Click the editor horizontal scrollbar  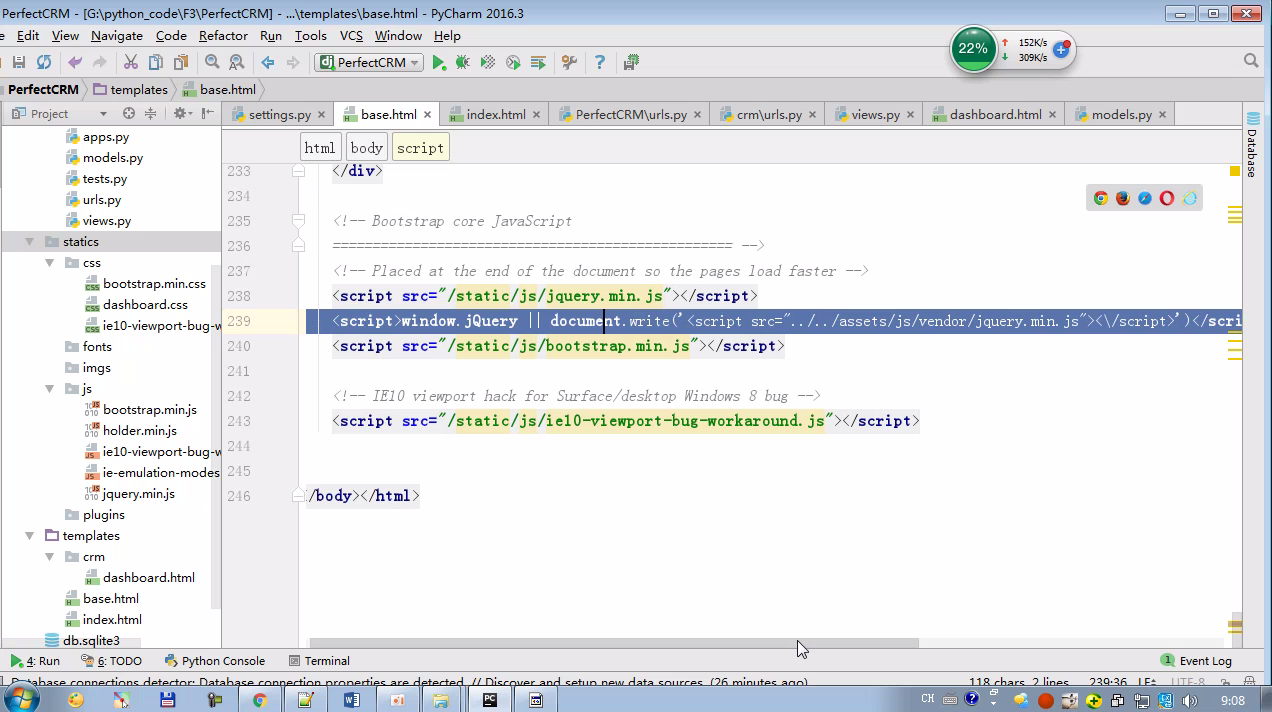613,643
